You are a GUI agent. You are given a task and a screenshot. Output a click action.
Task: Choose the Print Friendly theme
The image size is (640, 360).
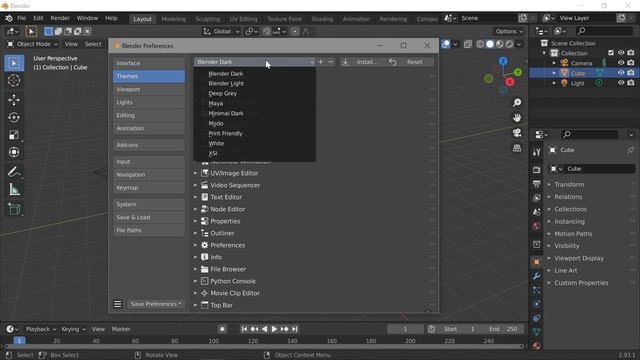click(225, 133)
